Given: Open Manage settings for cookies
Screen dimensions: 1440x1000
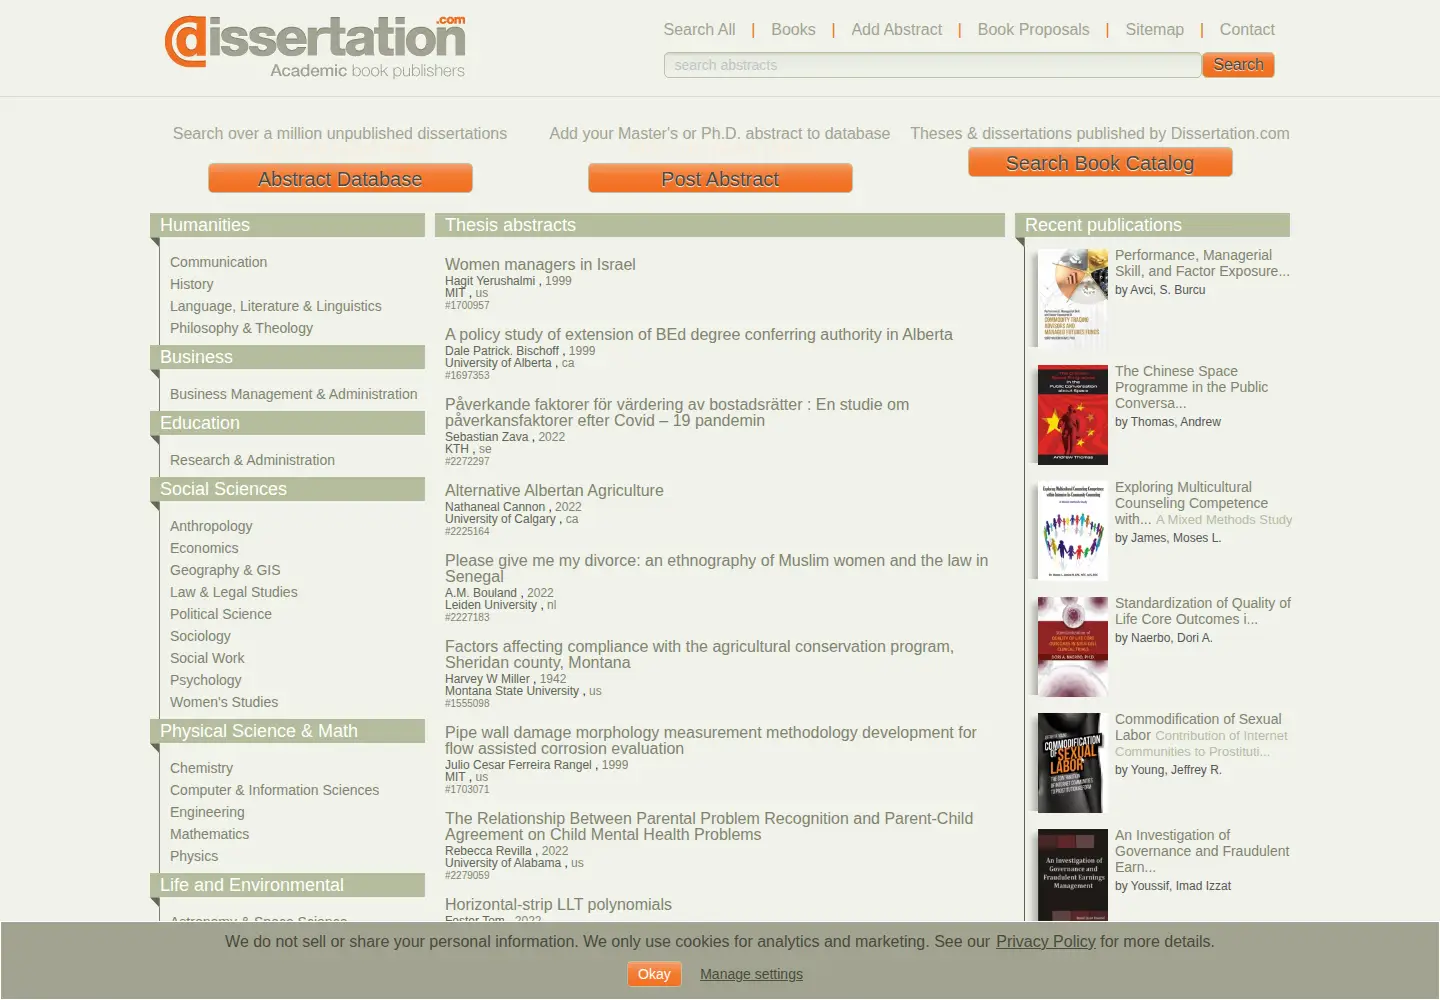Looking at the screenshot, I should pos(751,974).
